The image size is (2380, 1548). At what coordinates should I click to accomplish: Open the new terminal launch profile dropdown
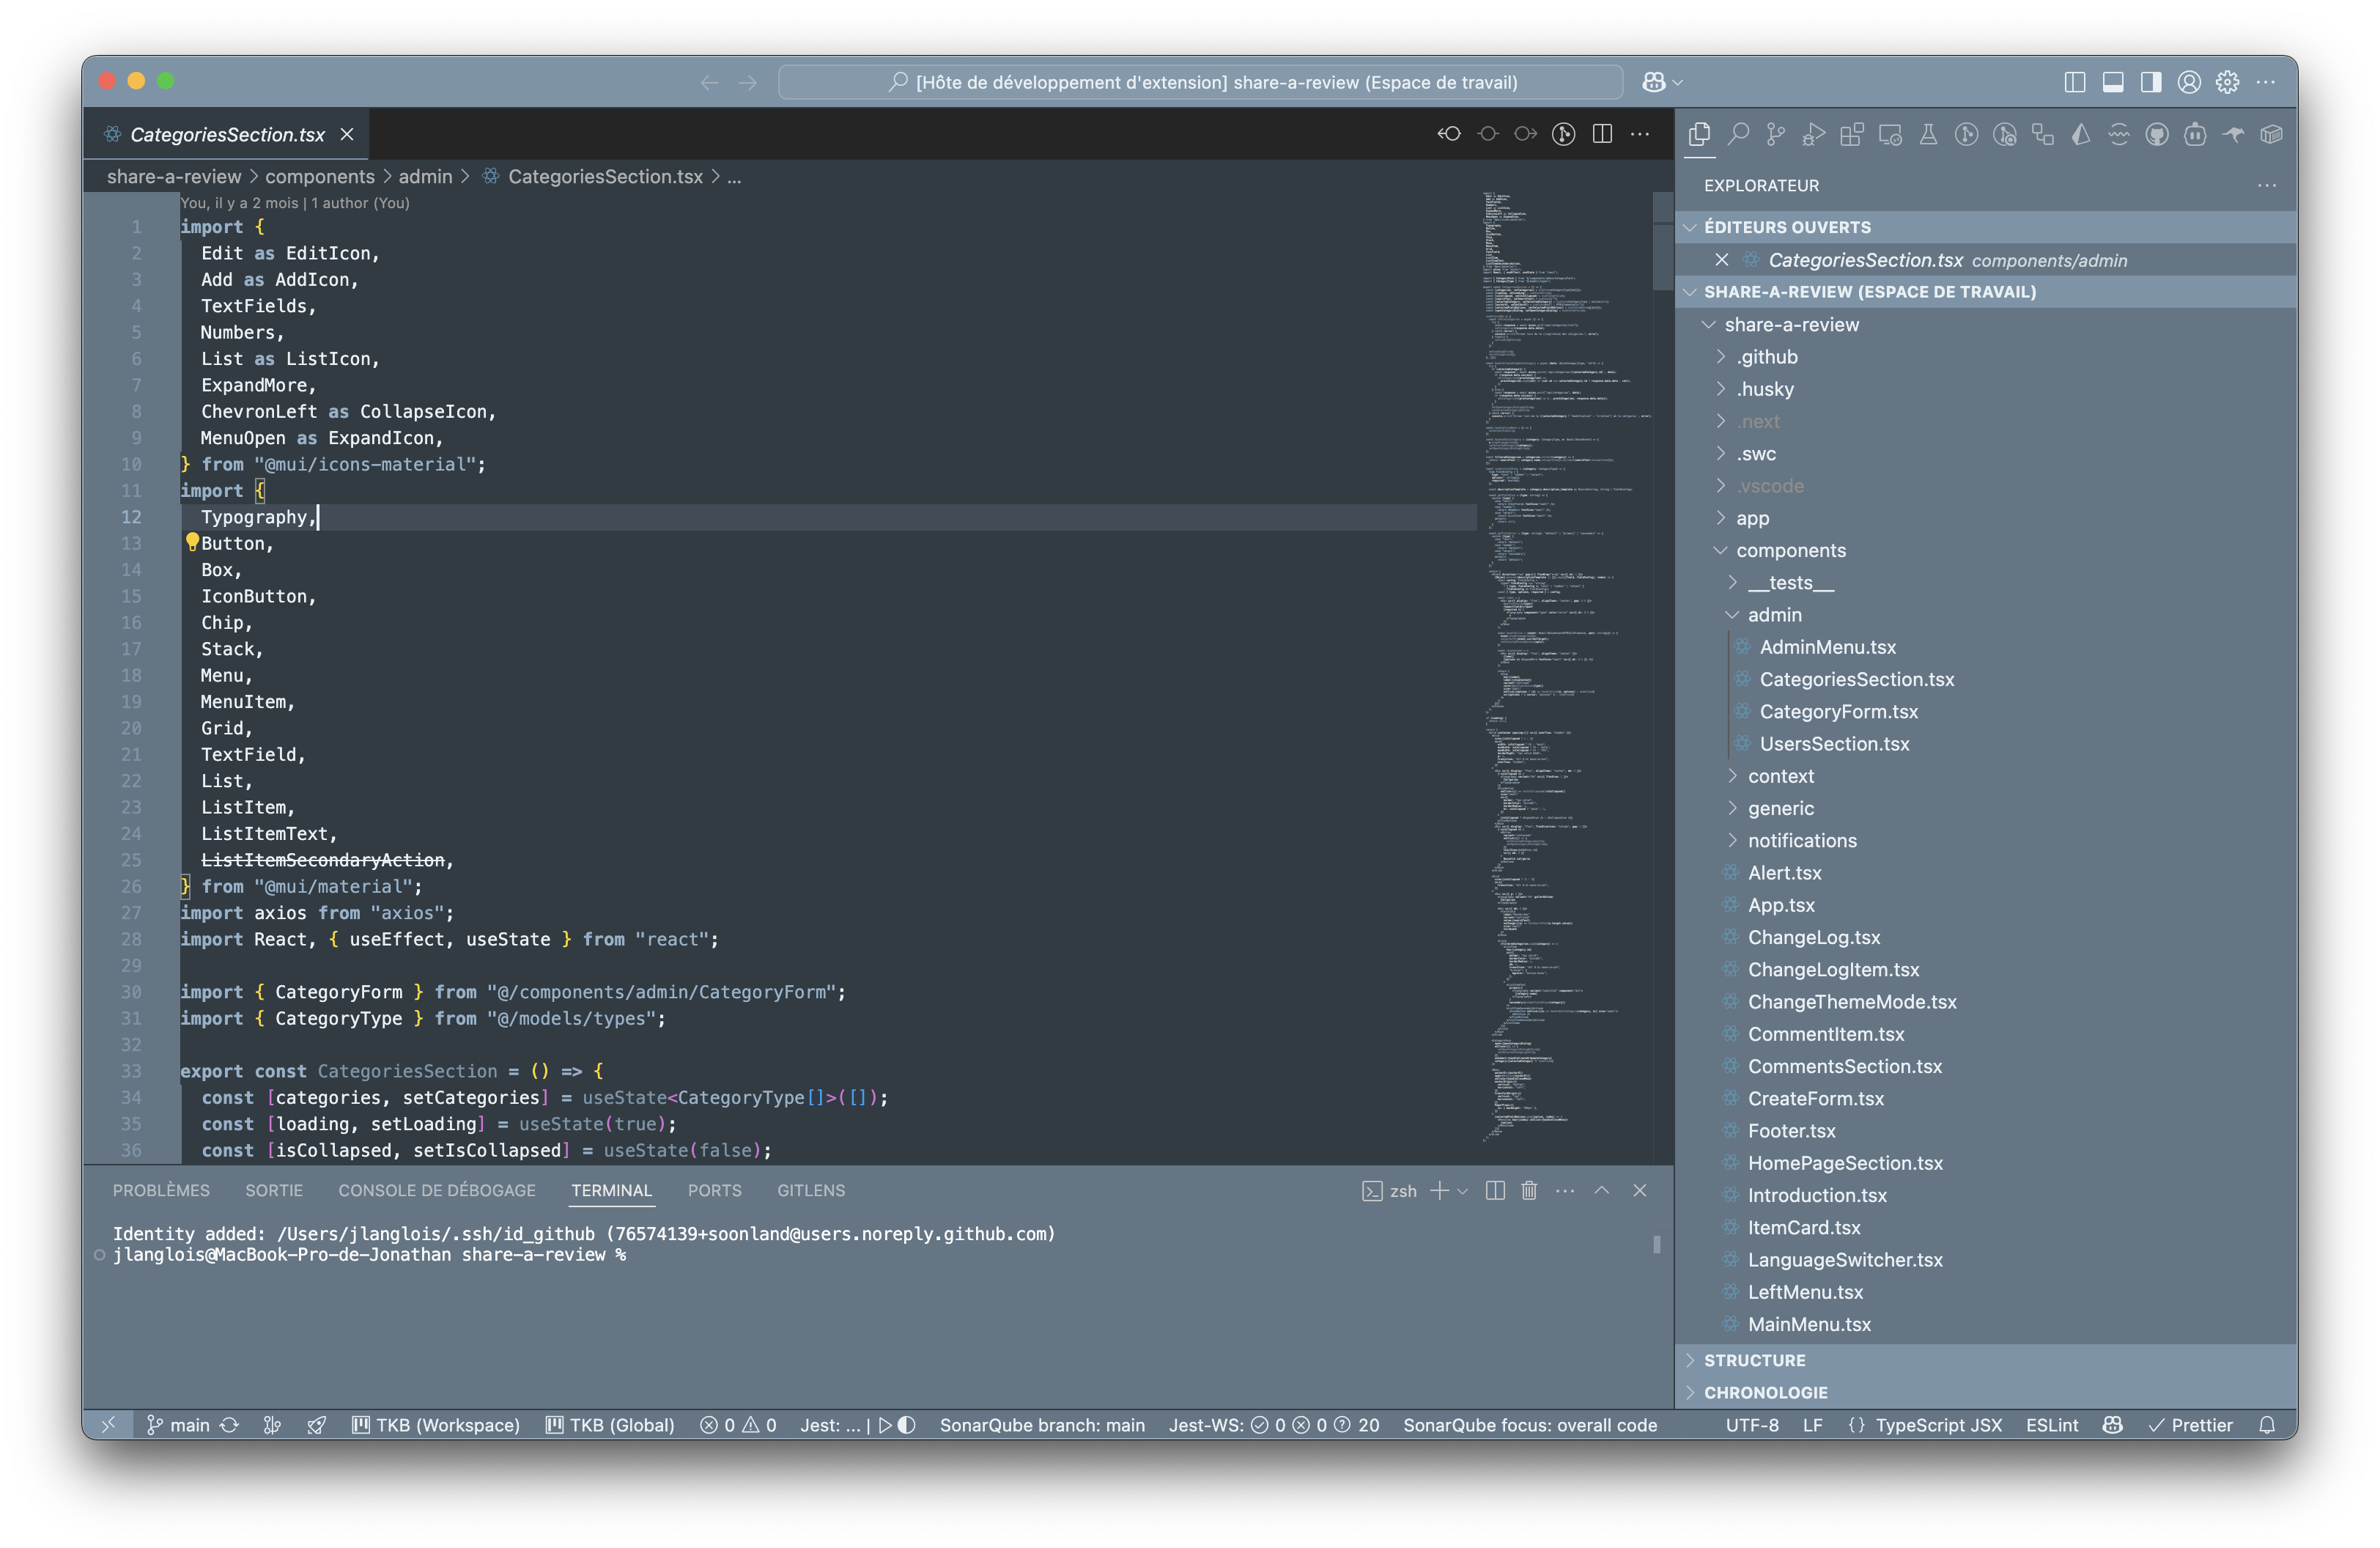pos(1463,1190)
